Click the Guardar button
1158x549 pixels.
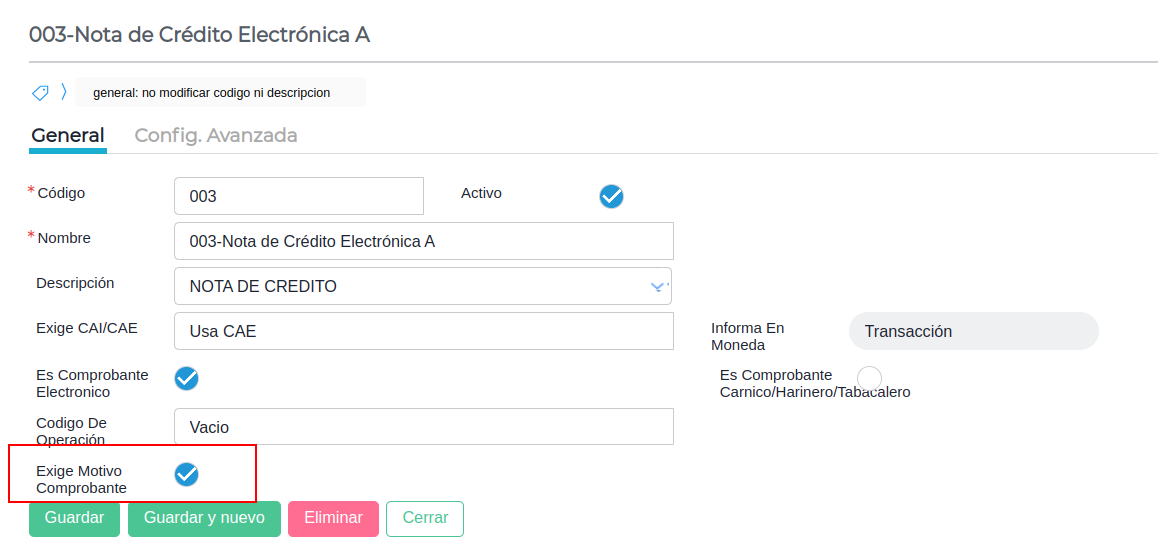pos(75,518)
